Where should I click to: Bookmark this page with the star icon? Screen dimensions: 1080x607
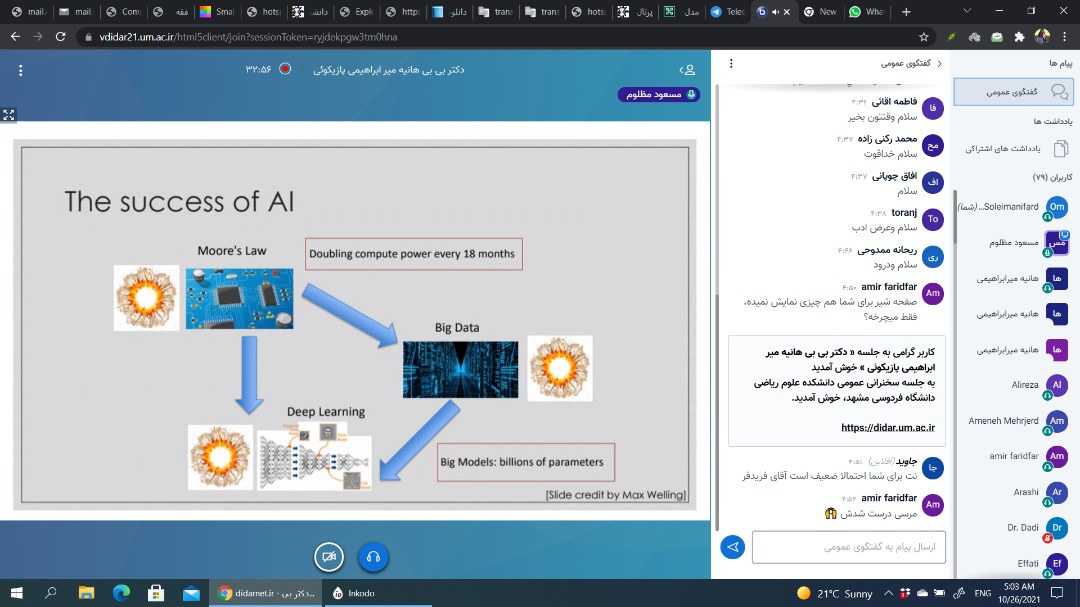point(924,36)
